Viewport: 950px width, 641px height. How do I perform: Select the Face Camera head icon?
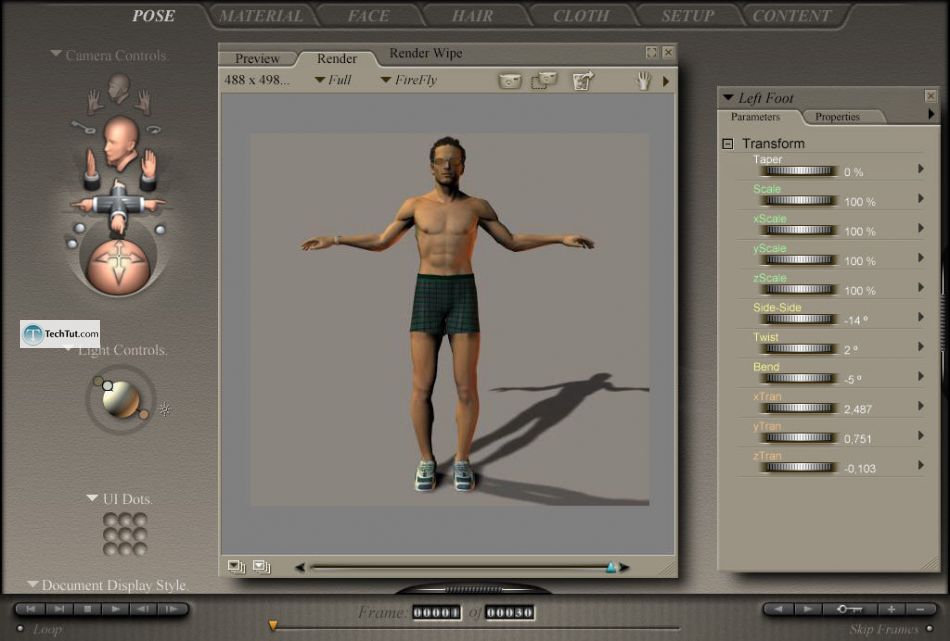point(119,88)
